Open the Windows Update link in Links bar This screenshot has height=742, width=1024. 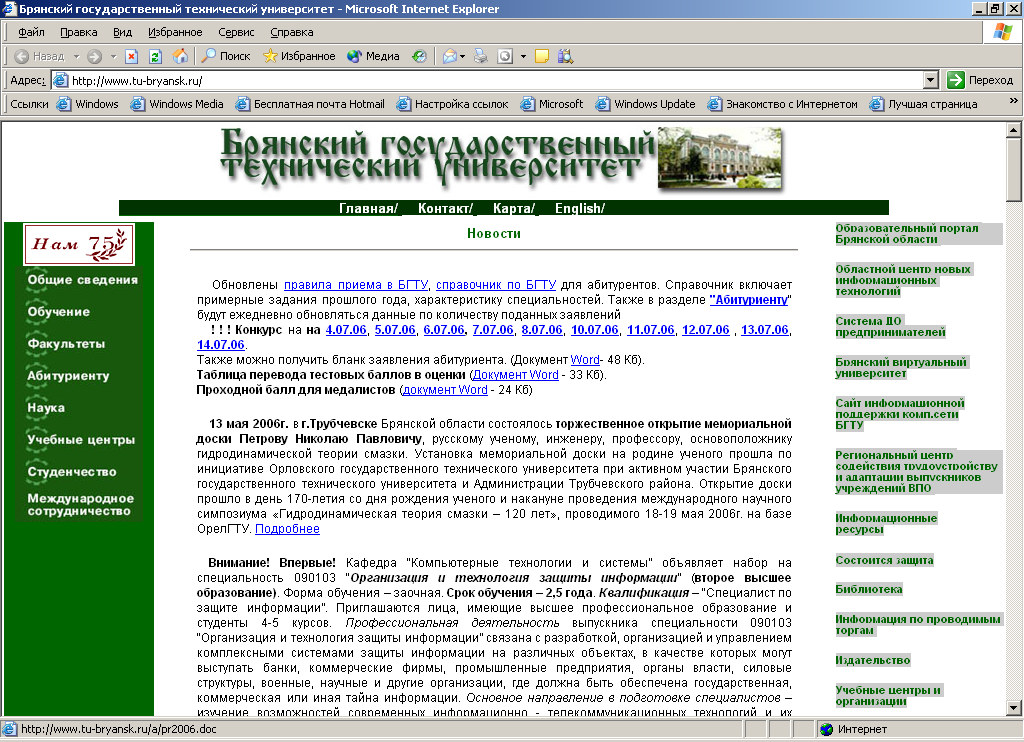click(x=646, y=104)
